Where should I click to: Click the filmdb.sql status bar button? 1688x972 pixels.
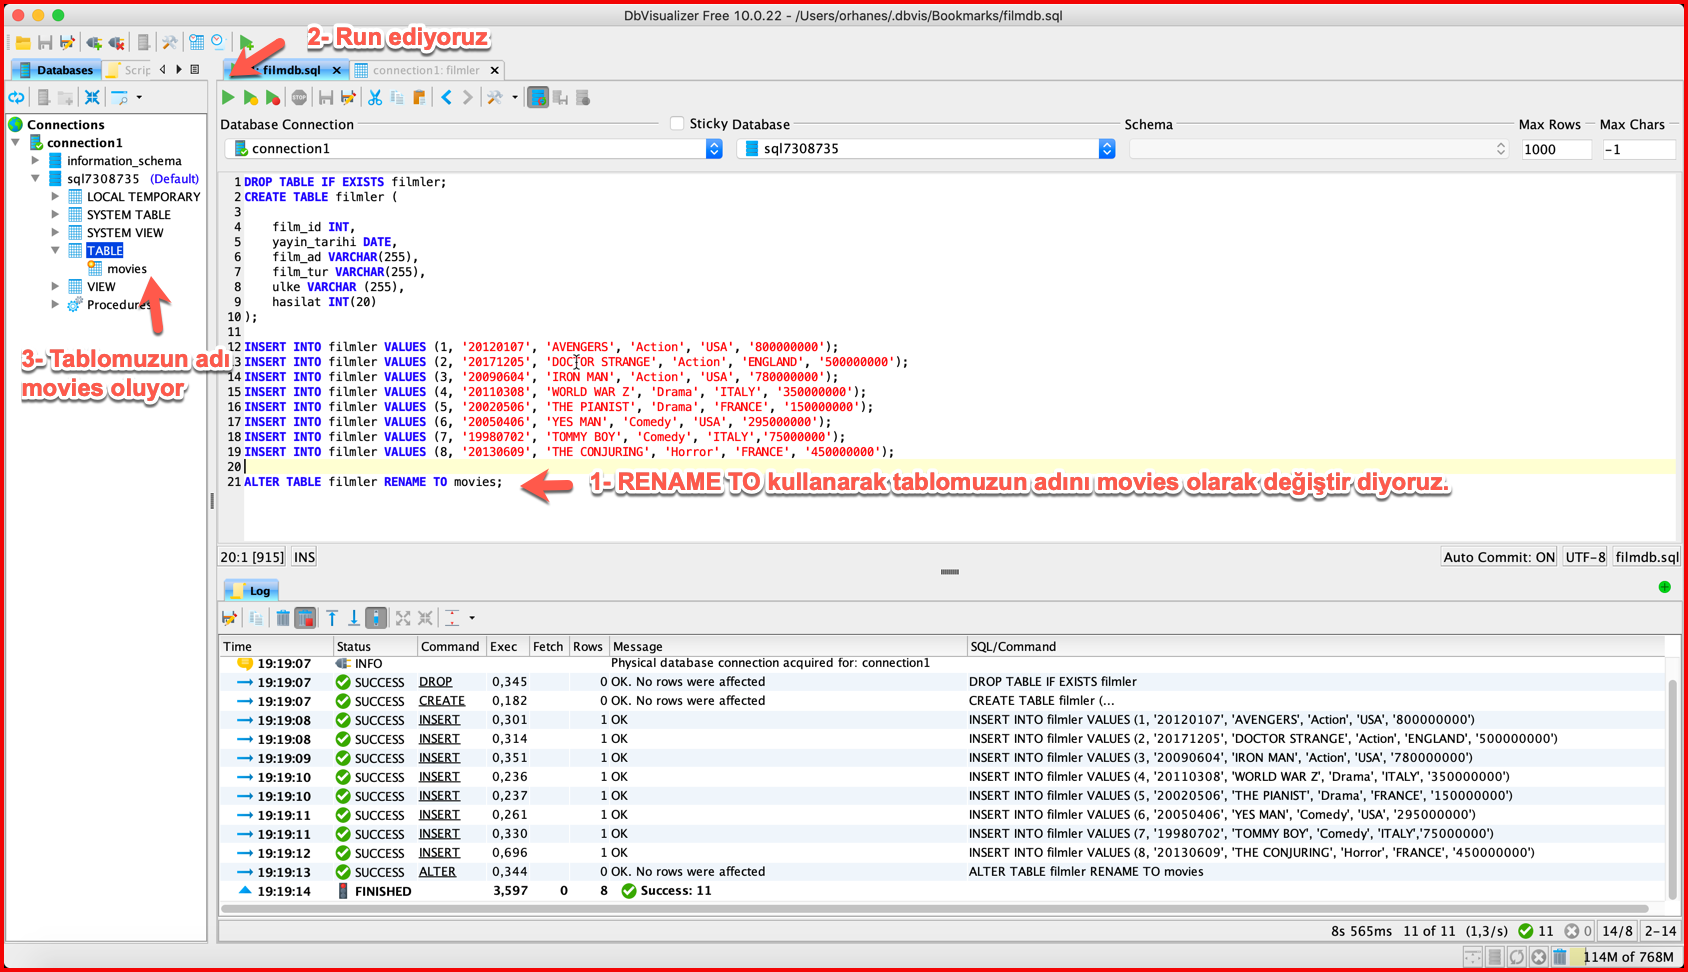1646,557
